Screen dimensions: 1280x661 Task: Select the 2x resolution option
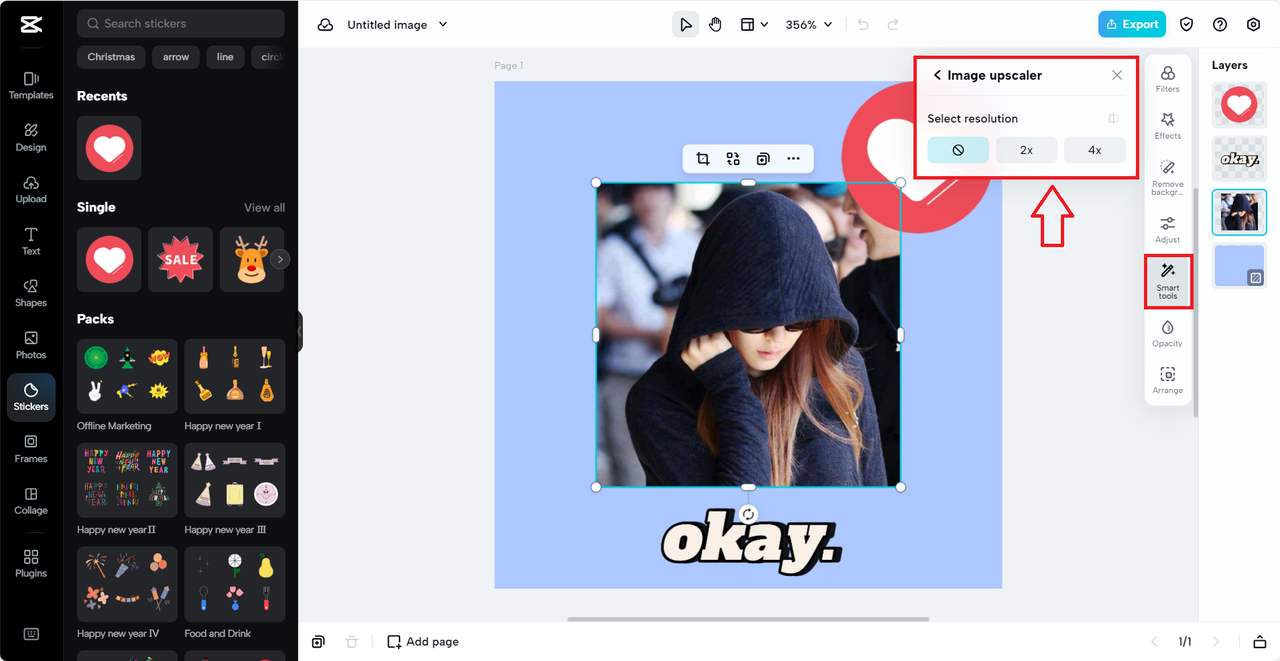[1026, 150]
